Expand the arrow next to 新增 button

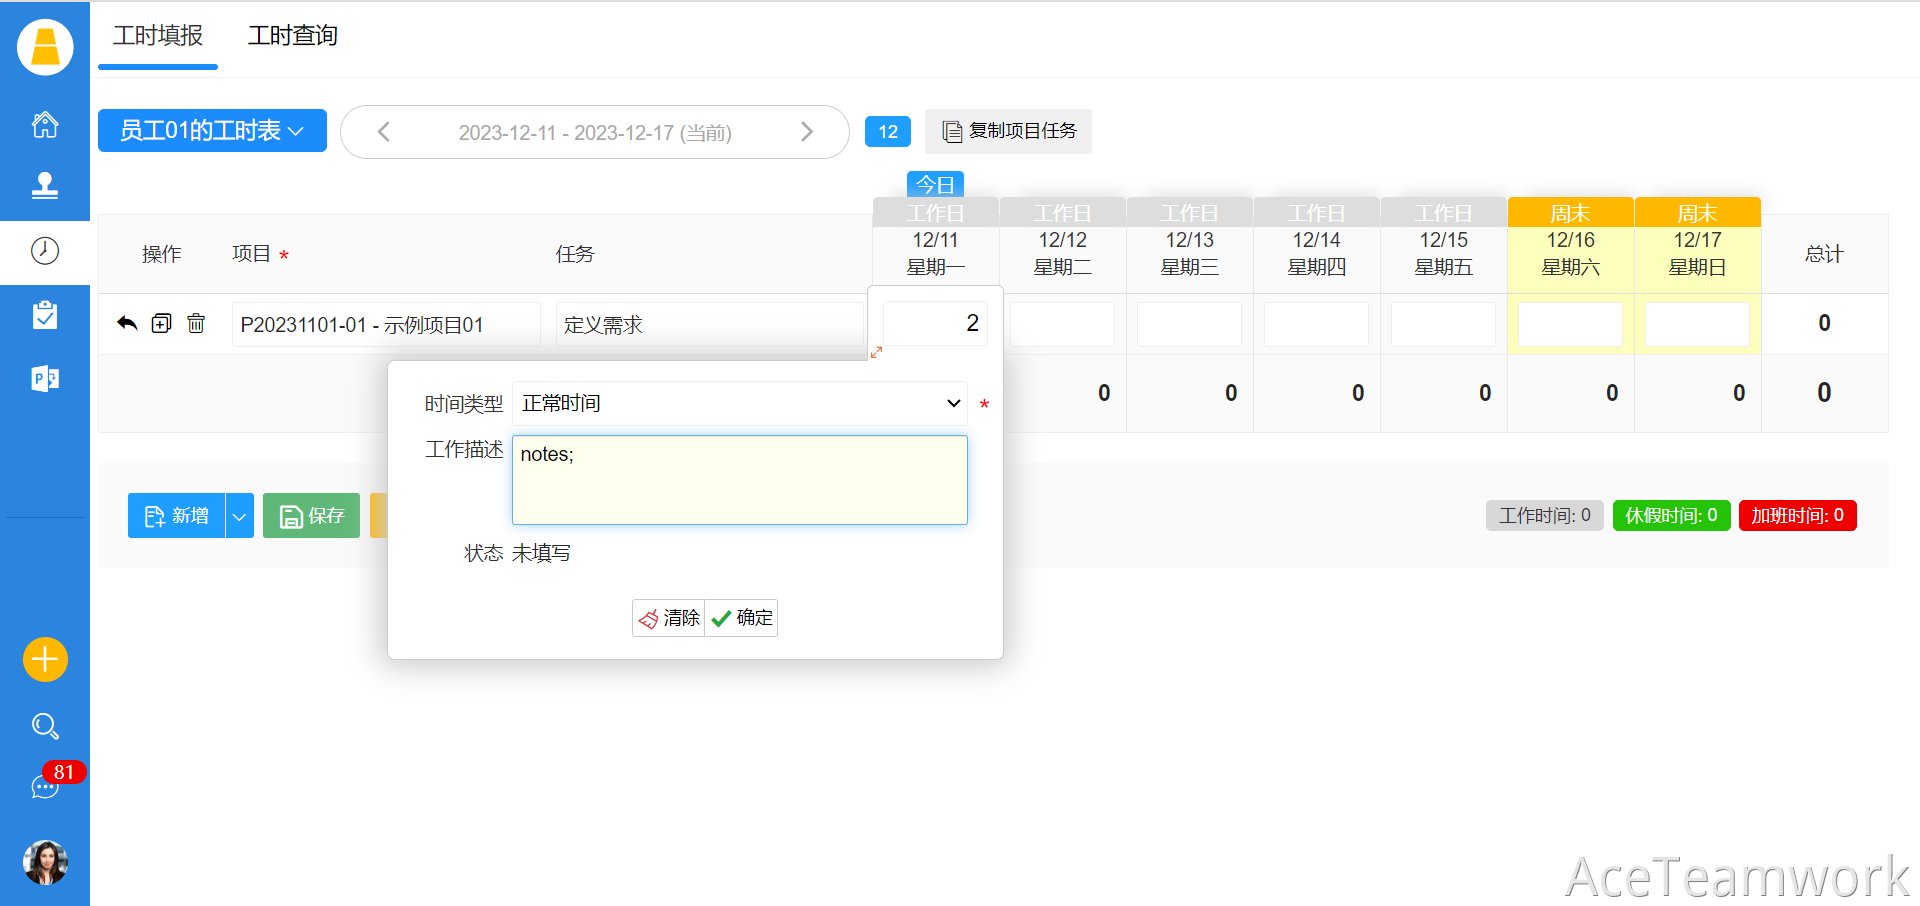(x=239, y=516)
